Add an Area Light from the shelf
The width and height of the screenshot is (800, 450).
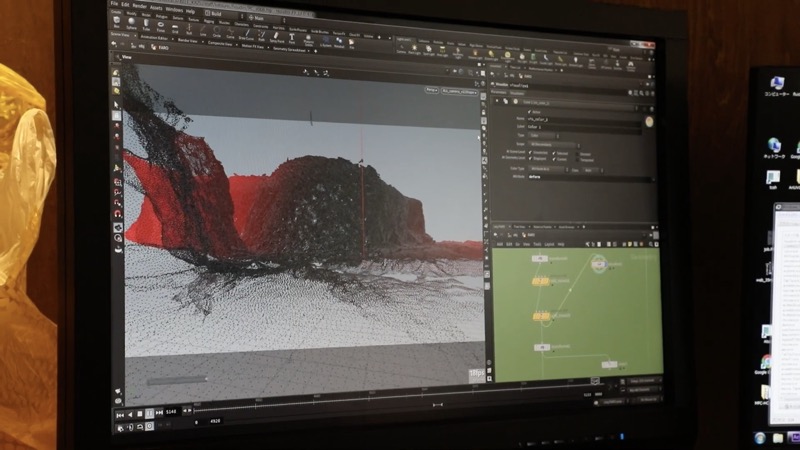tap(442, 52)
